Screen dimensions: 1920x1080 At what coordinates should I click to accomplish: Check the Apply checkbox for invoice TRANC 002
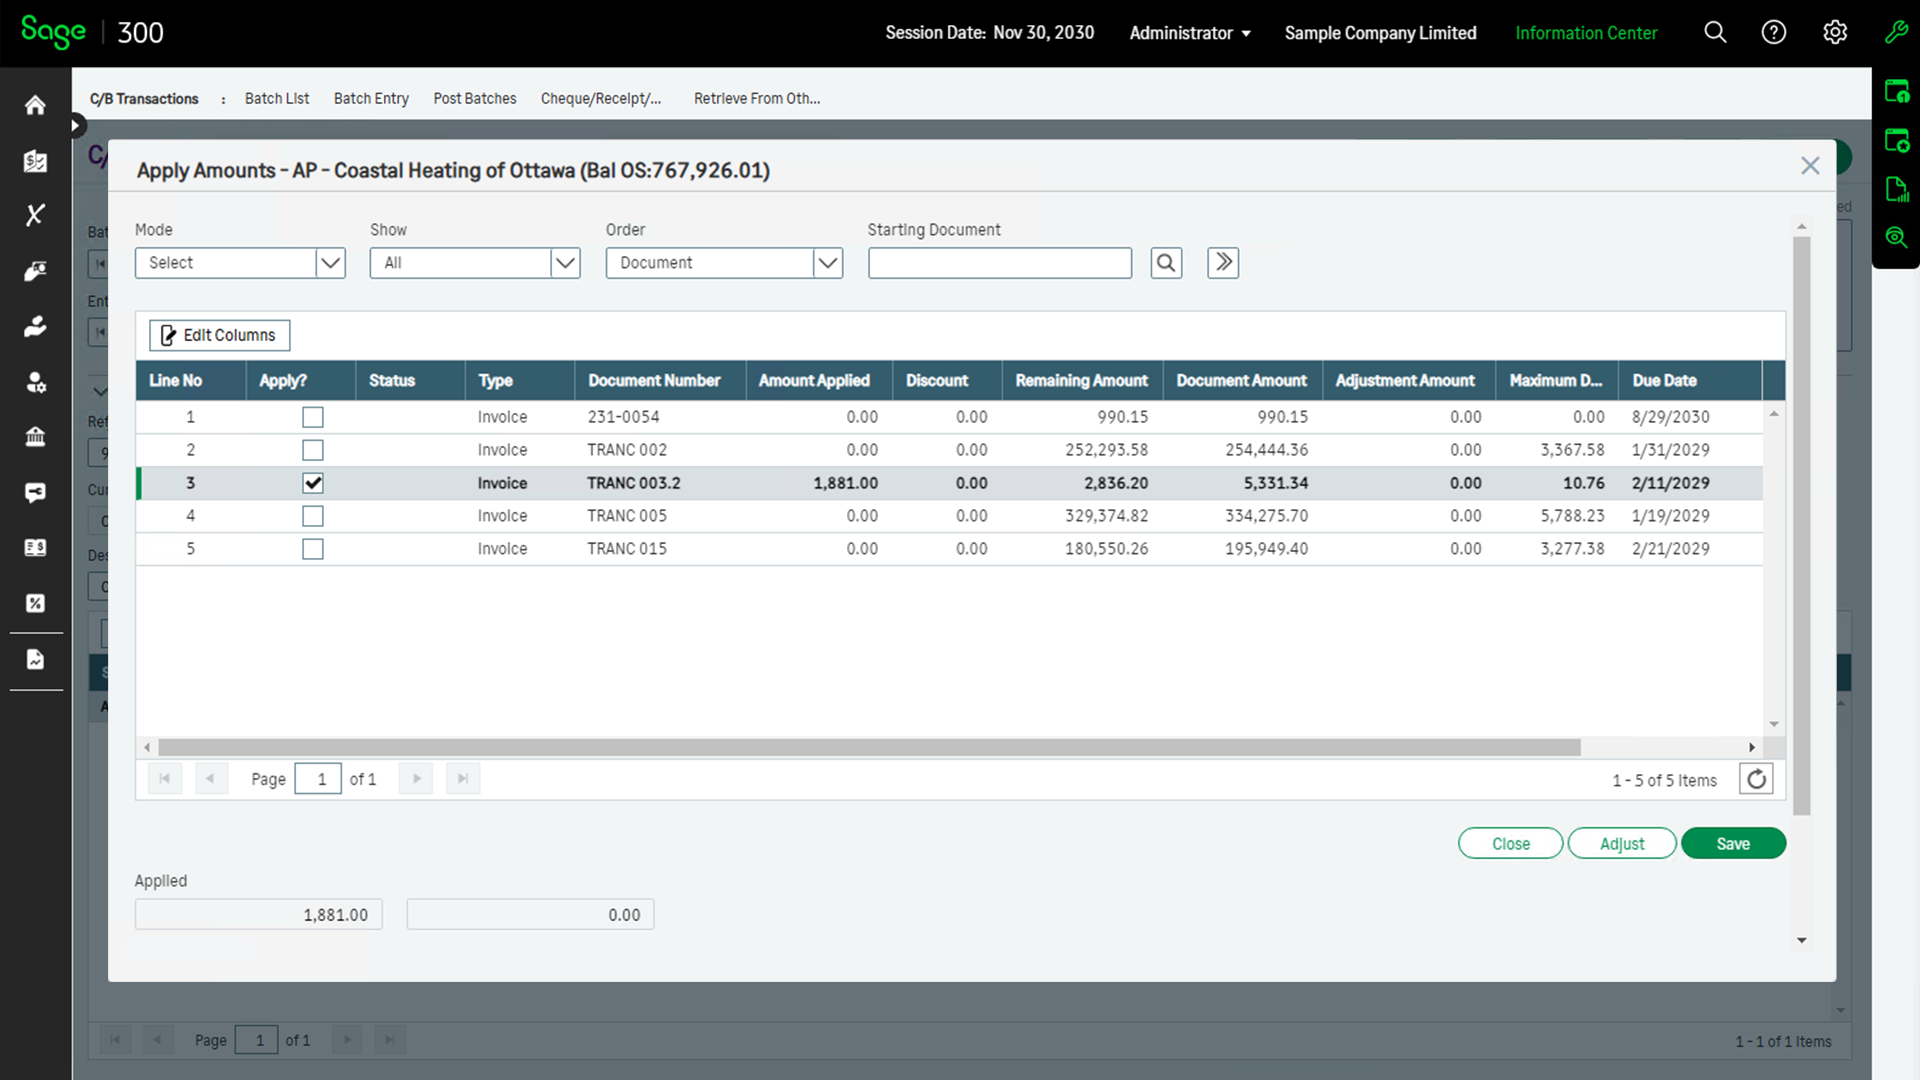pyautogui.click(x=313, y=449)
